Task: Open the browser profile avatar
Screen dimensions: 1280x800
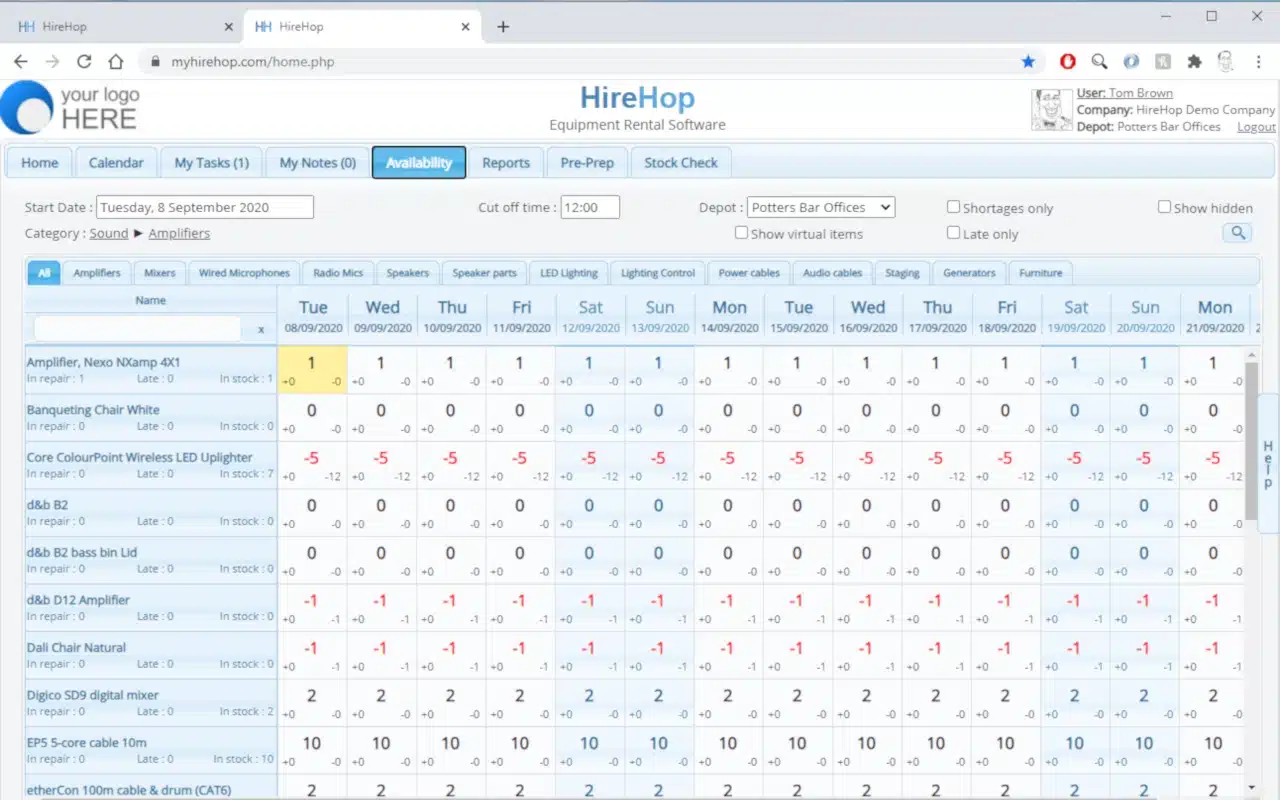Action: coord(1226,61)
